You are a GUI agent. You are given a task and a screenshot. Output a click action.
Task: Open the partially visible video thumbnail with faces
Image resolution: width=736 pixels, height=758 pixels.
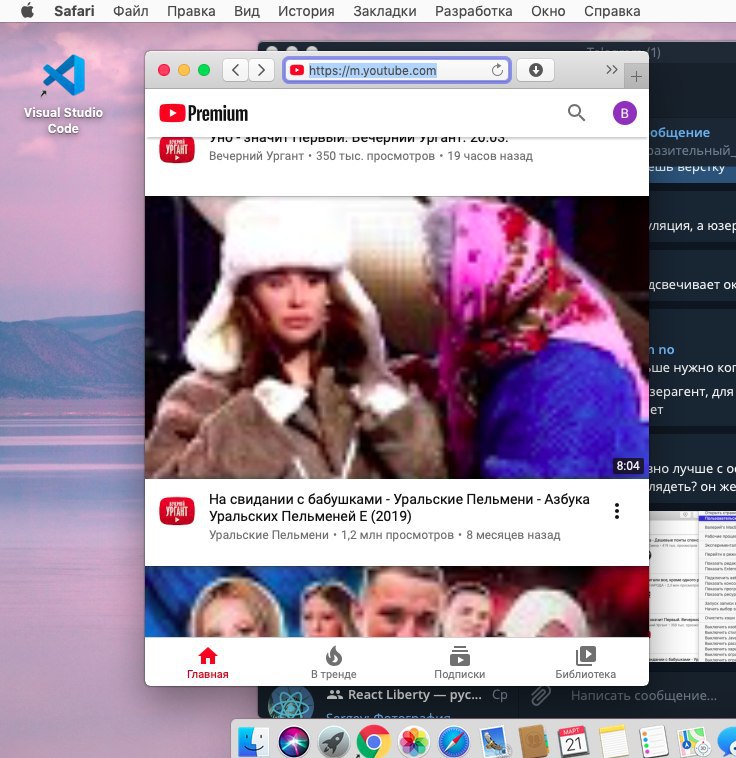[397, 601]
